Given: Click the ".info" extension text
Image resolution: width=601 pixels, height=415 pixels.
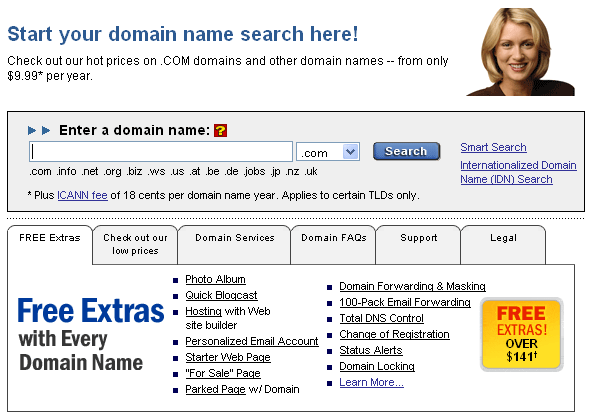Looking at the screenshot, I should coord(66,171).
